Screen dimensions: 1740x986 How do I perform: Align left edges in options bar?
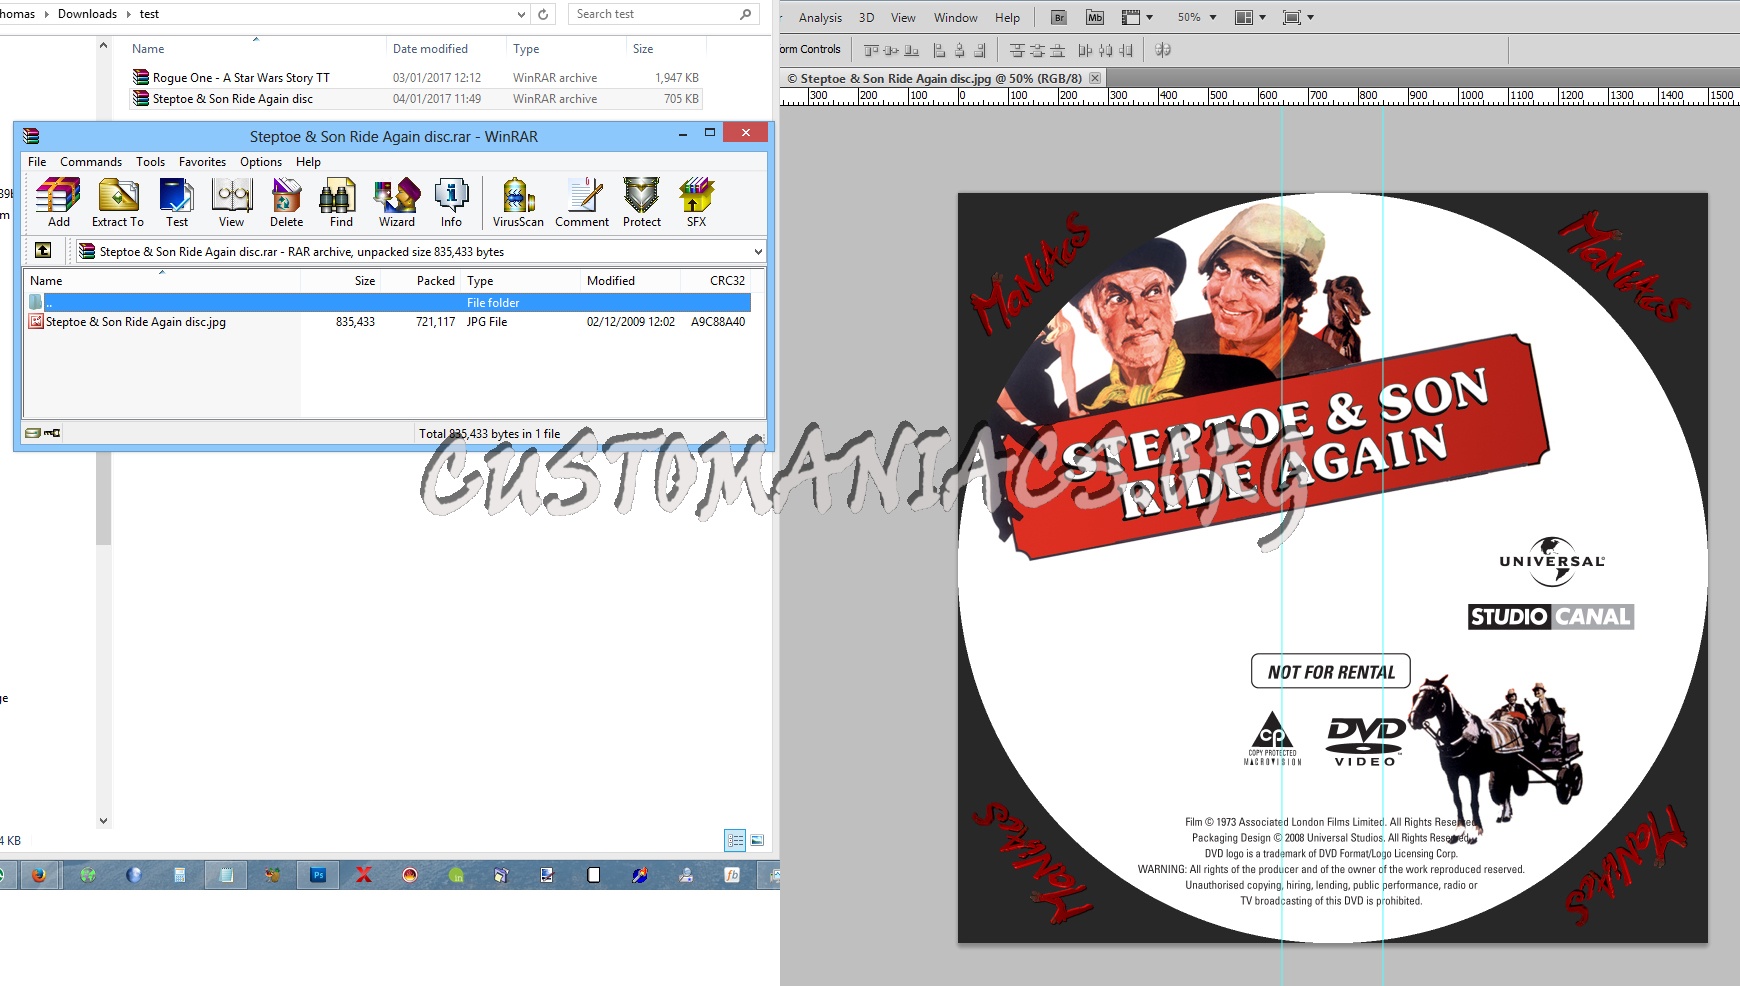point(939,50)
